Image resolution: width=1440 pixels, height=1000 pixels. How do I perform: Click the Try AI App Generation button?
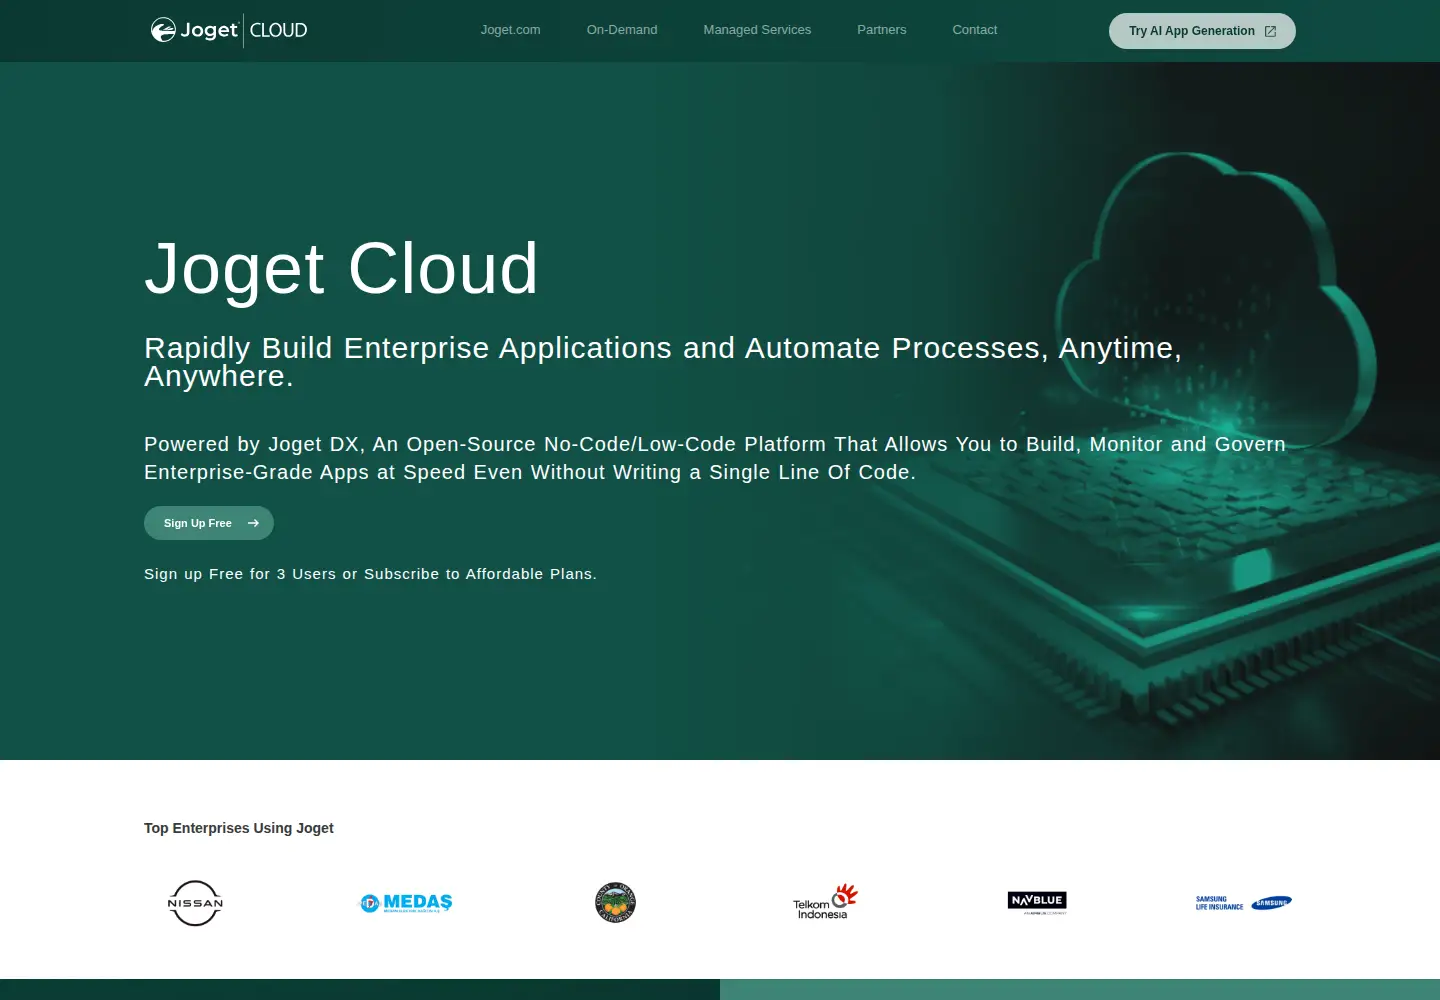tap(1202, 31)
